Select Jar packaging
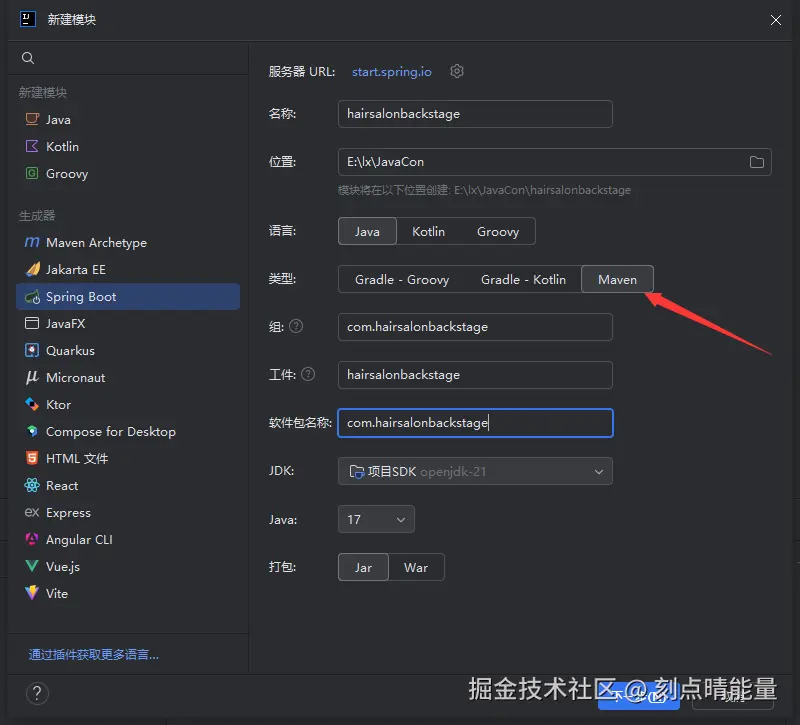Image resolution: width=800 pixels, height=725 pixels. (x=363, y=567)
